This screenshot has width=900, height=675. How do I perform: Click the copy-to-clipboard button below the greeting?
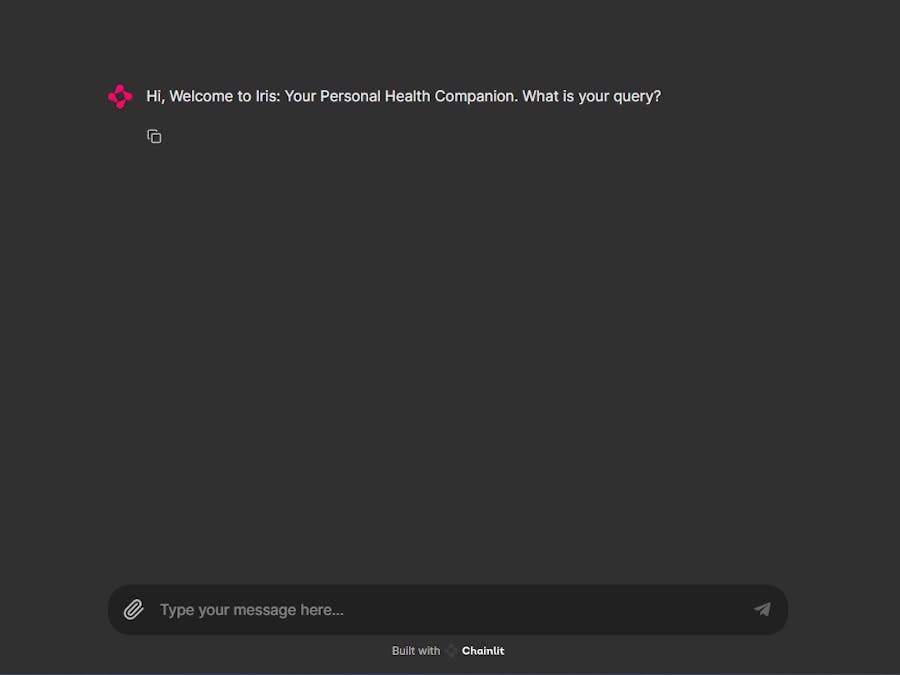pyautogui.click(x=154, y=137)
